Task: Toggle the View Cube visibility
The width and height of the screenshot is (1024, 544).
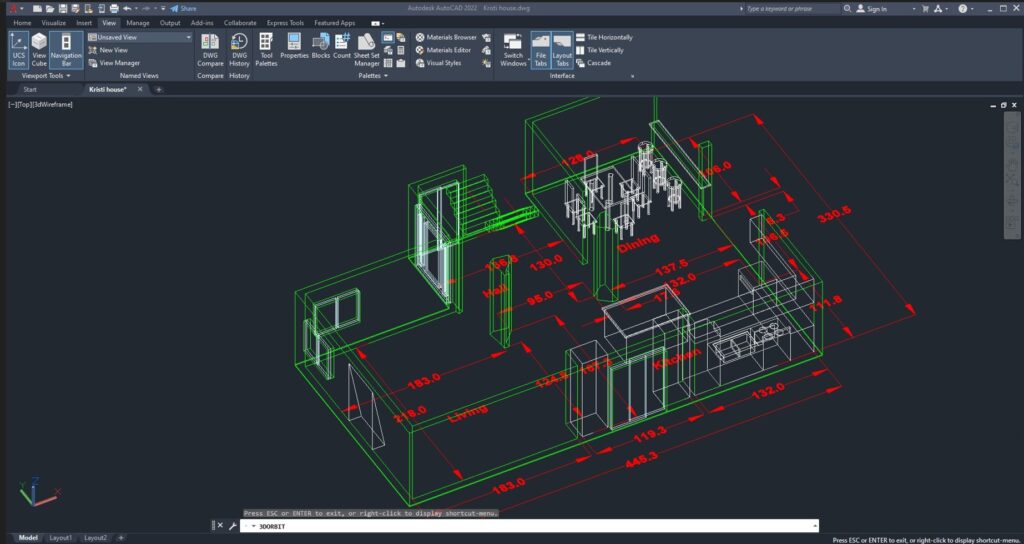Action: coord(39,48)
